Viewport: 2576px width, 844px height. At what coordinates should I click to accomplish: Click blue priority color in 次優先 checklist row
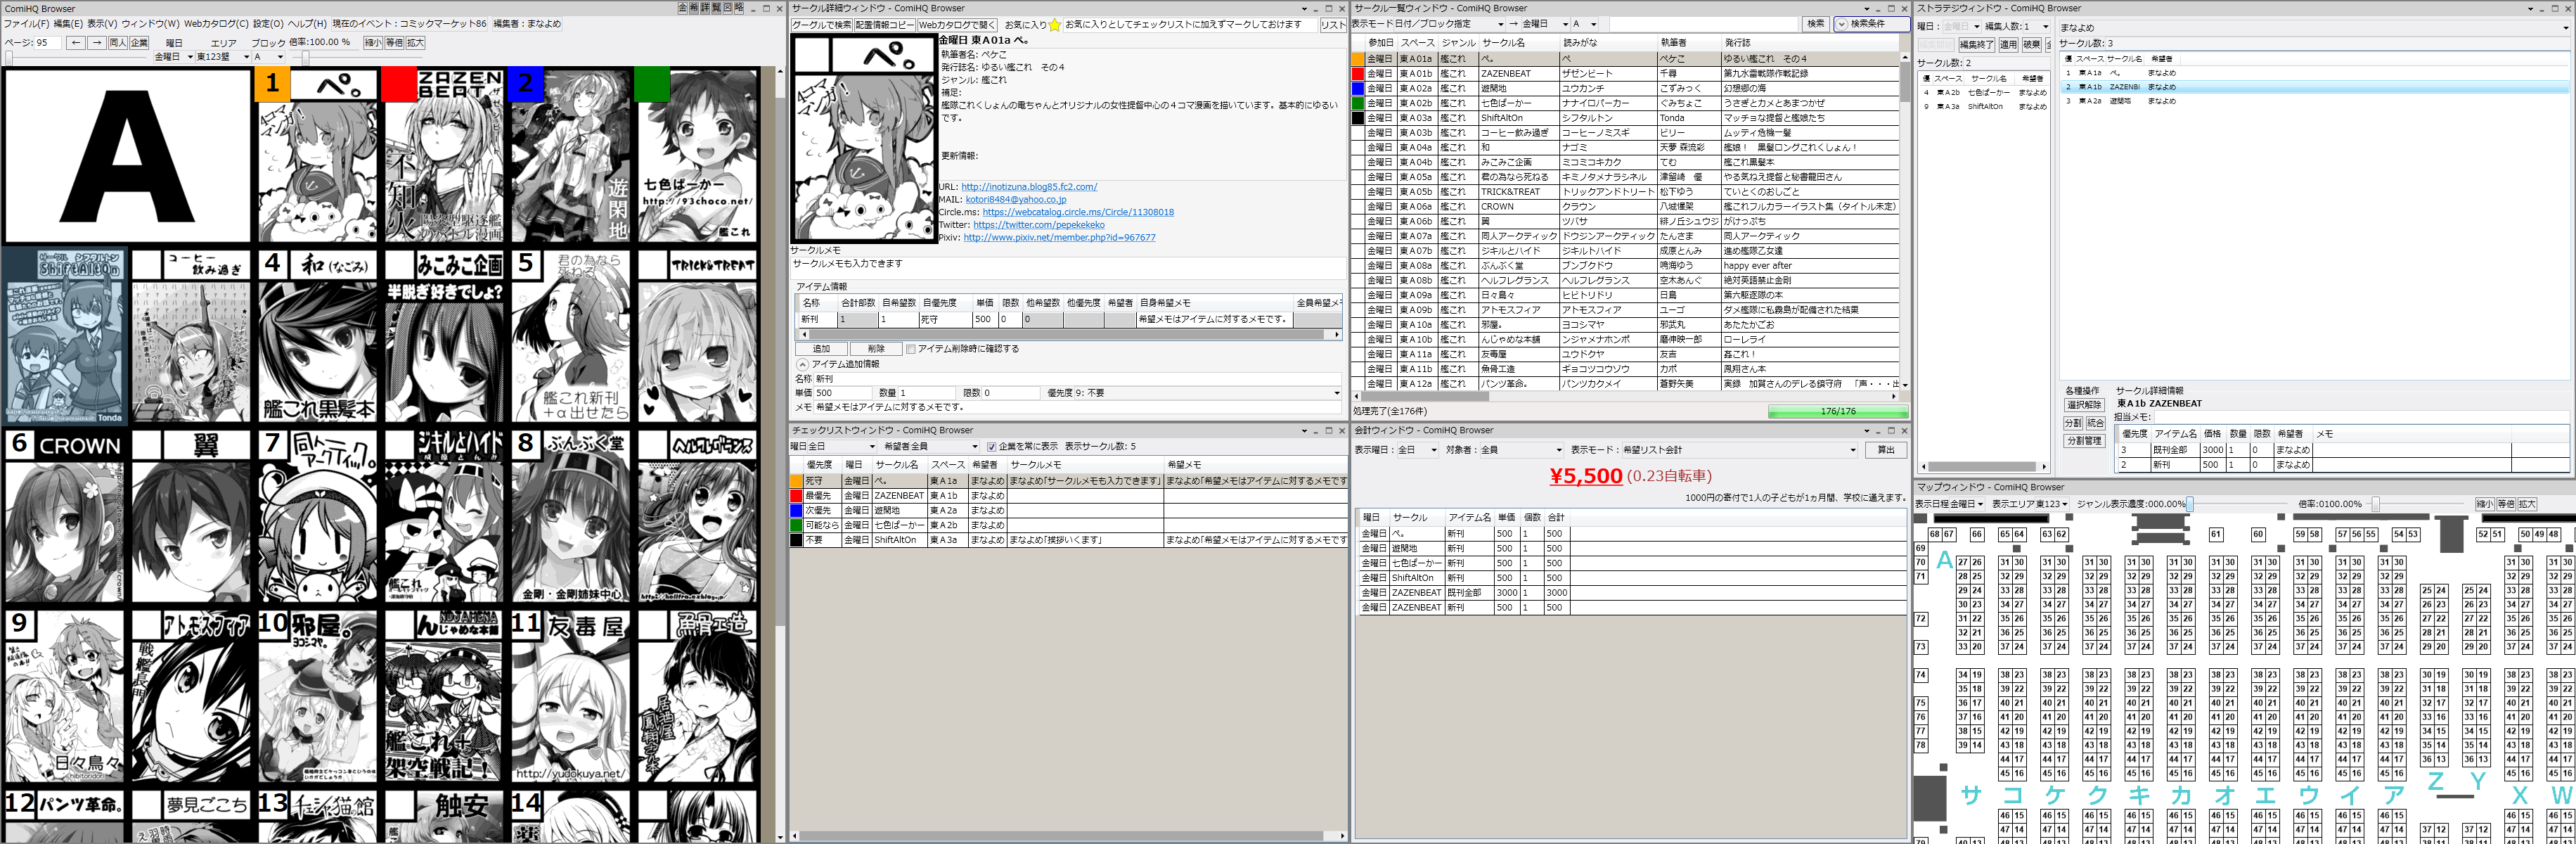796,510
